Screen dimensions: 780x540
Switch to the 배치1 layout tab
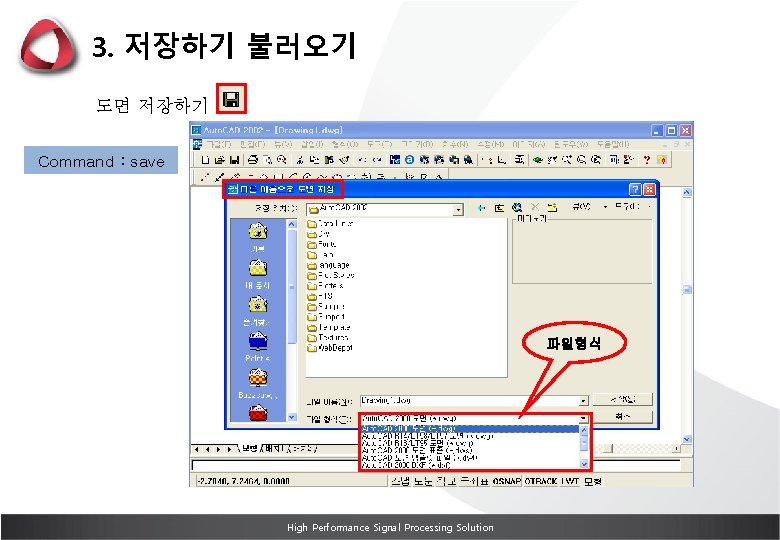[273, 449]
